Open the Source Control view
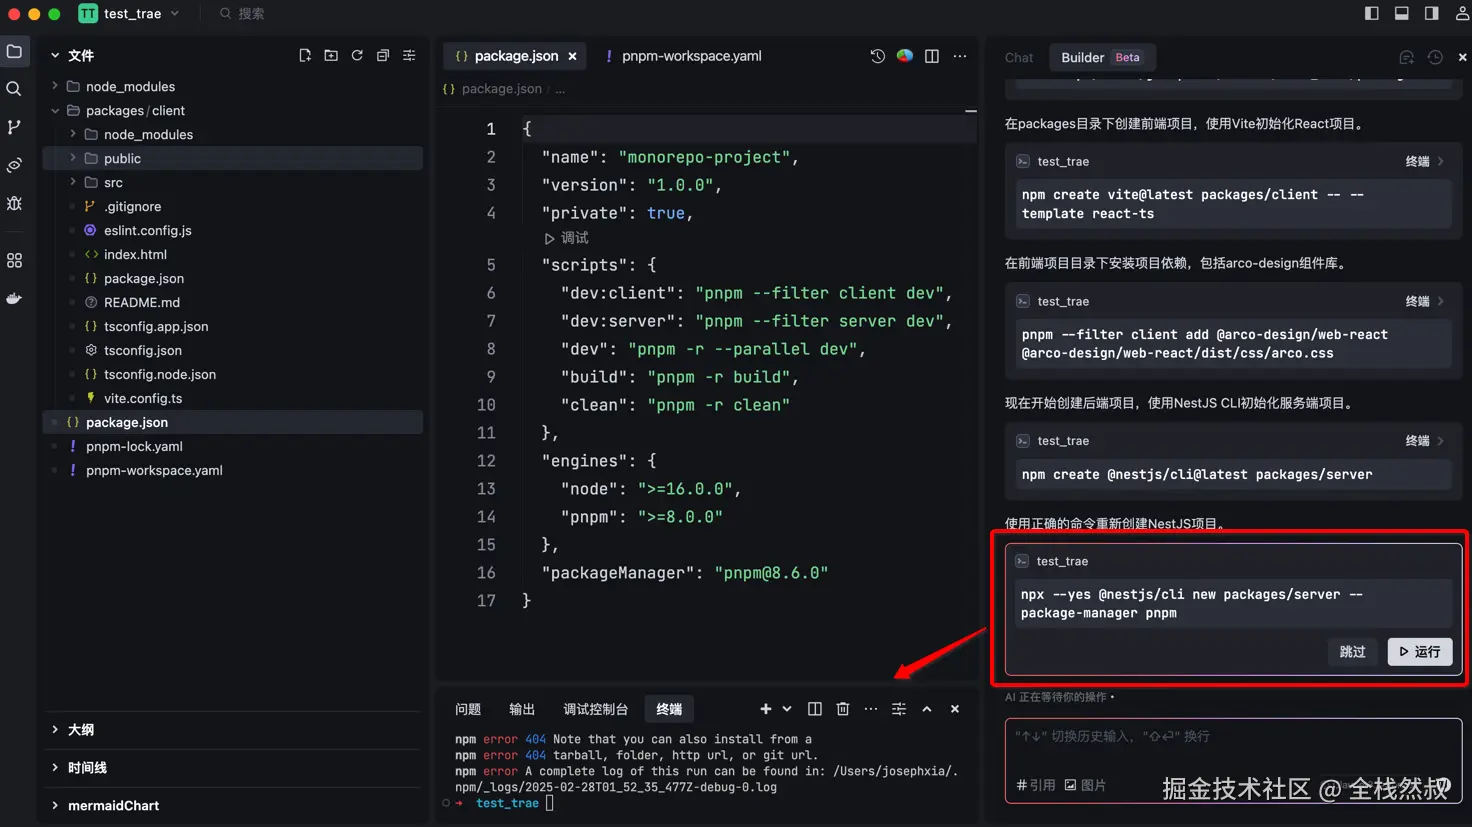This screenshot has height=827, width=1472. pyautogui.click(x=14, y=127)
